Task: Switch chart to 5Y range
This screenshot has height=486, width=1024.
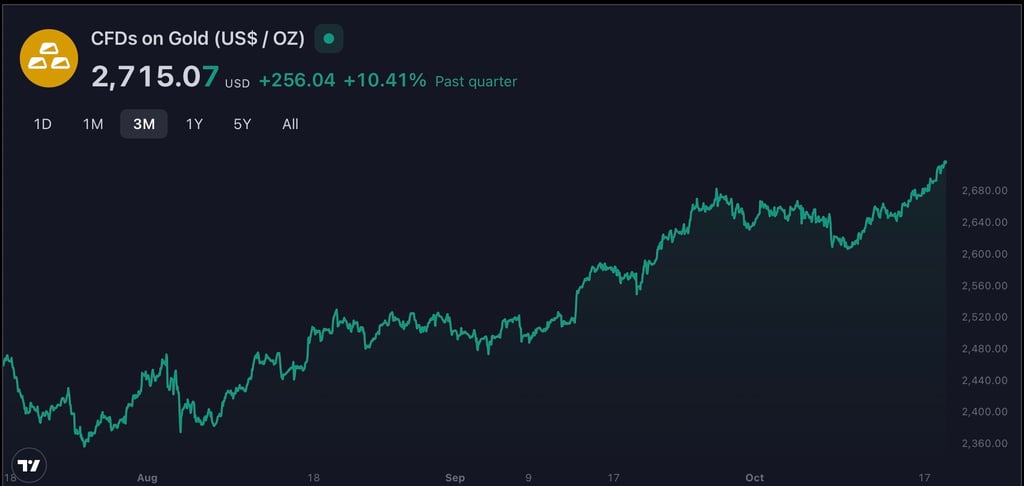Action: (x=243, y=124)
